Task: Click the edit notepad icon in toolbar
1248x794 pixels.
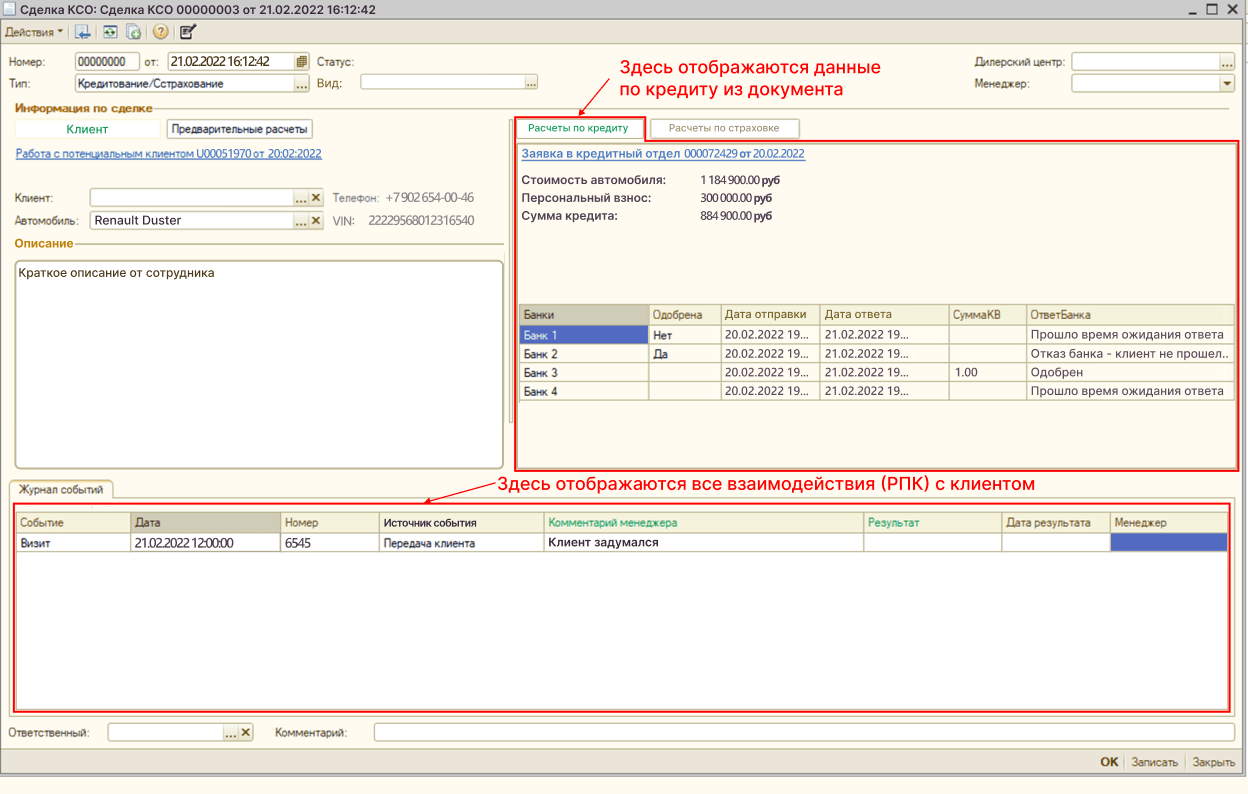Action: [x=188, y=32]
